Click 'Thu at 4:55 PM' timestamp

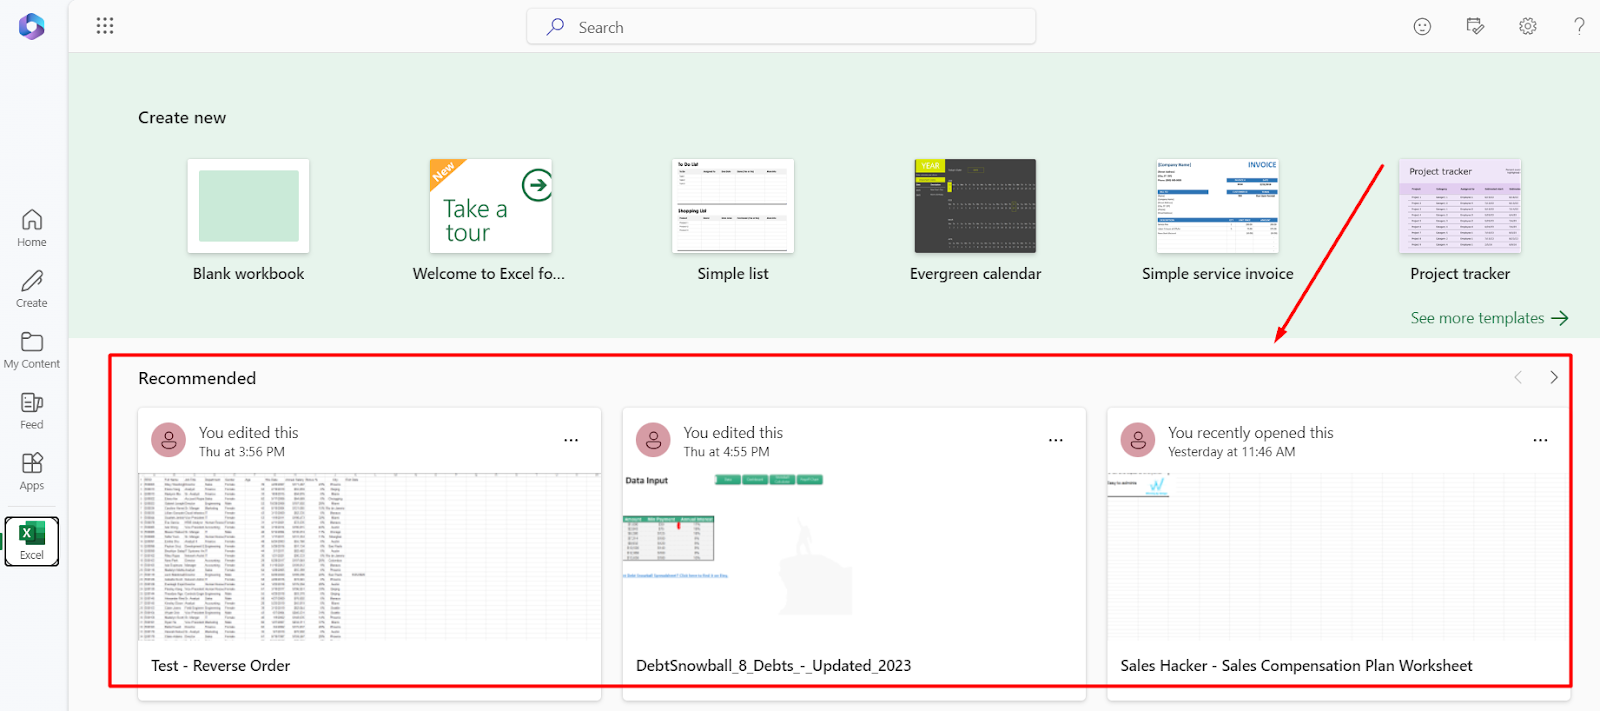click(727, 452)
